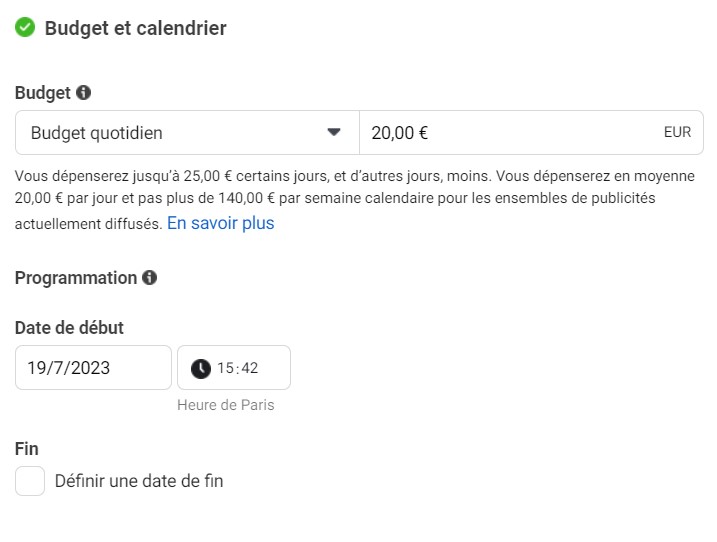Click the clock icon in start time
The height and width of the screenshot is (542, 717).
point(201,368)
